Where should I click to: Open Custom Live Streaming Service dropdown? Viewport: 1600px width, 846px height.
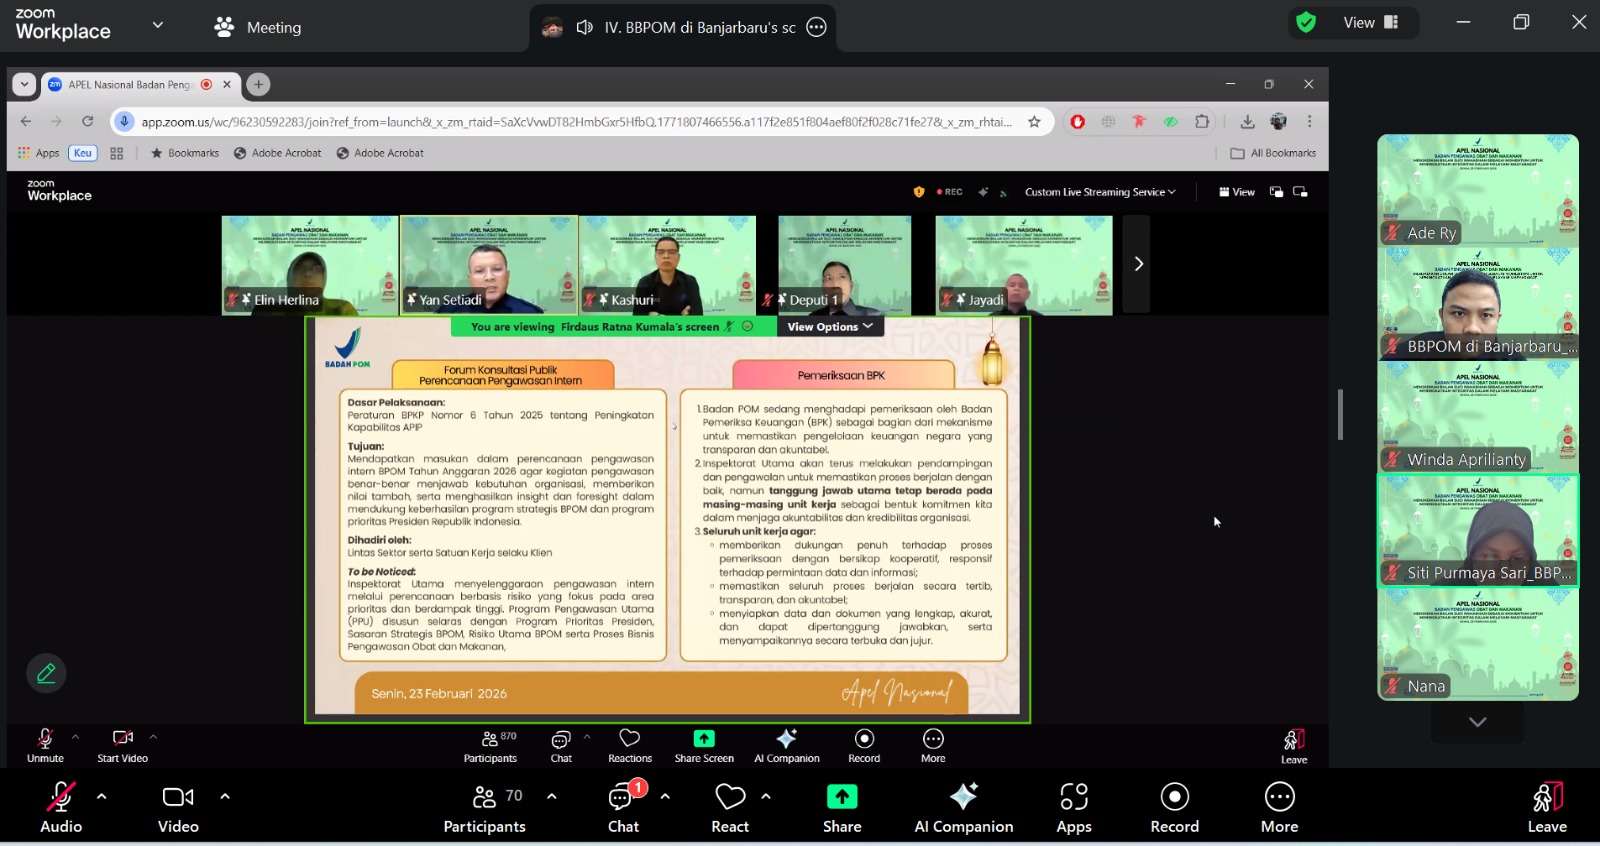[x=1099, y=192]
